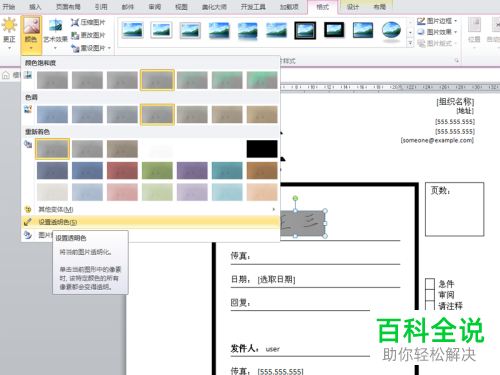Viewport: 500px width, 375px height.
Task: Open the 更正 (Corrections) picture tool
Action: 9,32
